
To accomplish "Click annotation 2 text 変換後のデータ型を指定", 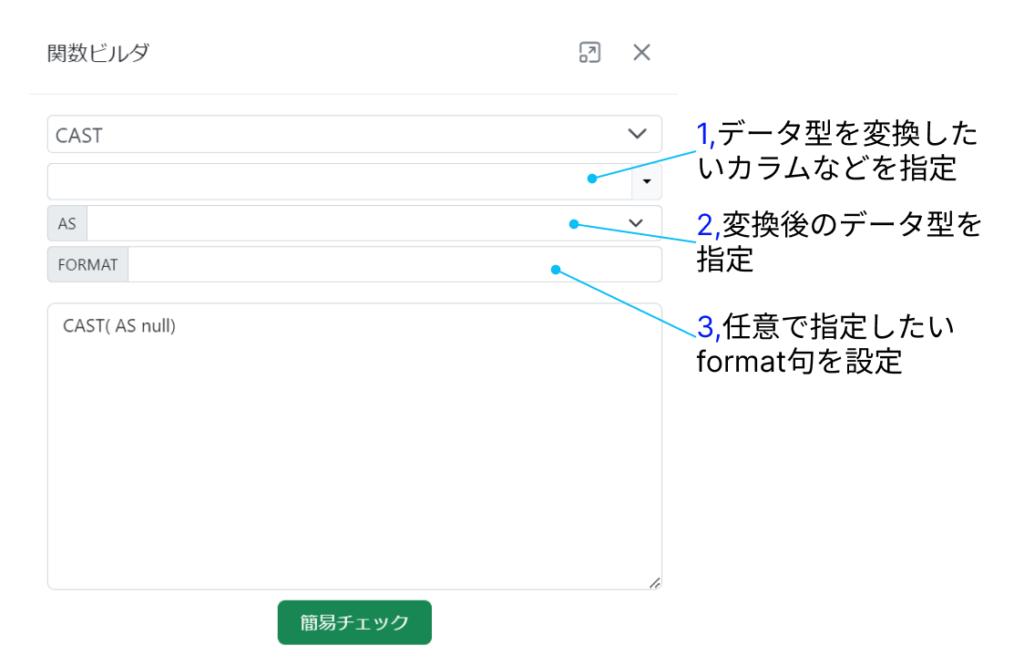I will click(x=838, y=241).
